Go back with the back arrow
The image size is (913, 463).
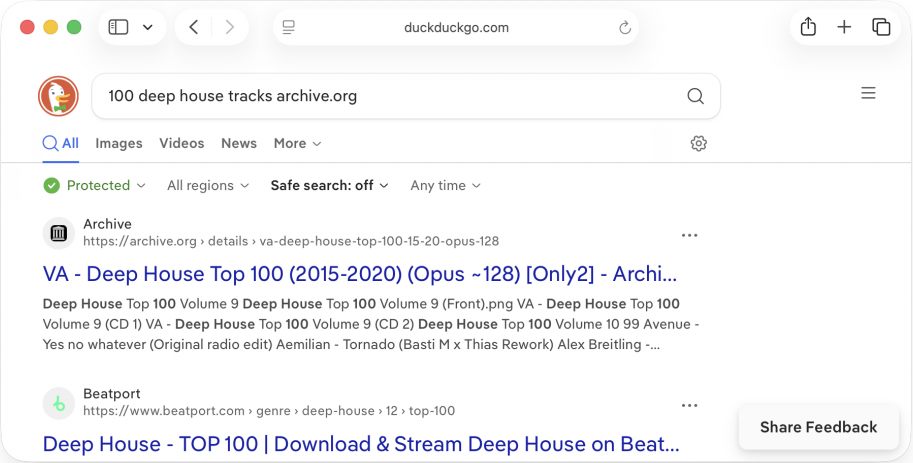click(194, 28)
